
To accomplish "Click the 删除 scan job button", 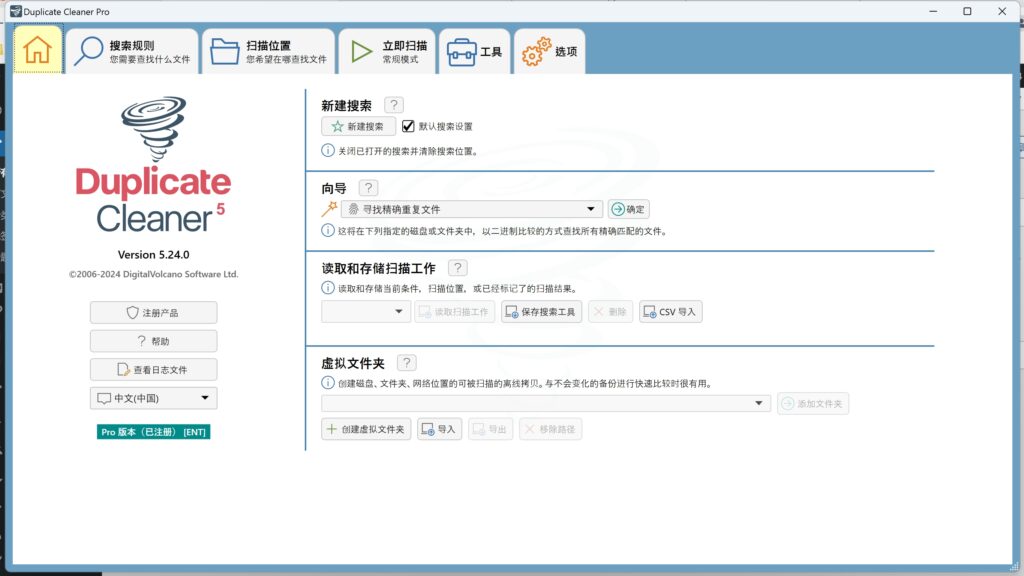I will [x=611, y=312].
